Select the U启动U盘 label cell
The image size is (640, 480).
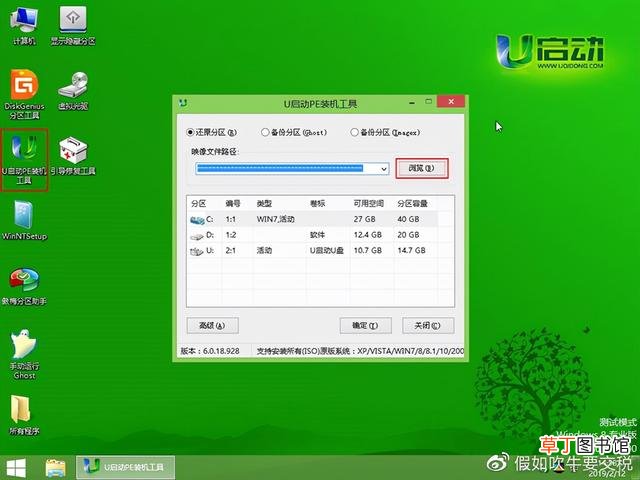tap(327, 250)
